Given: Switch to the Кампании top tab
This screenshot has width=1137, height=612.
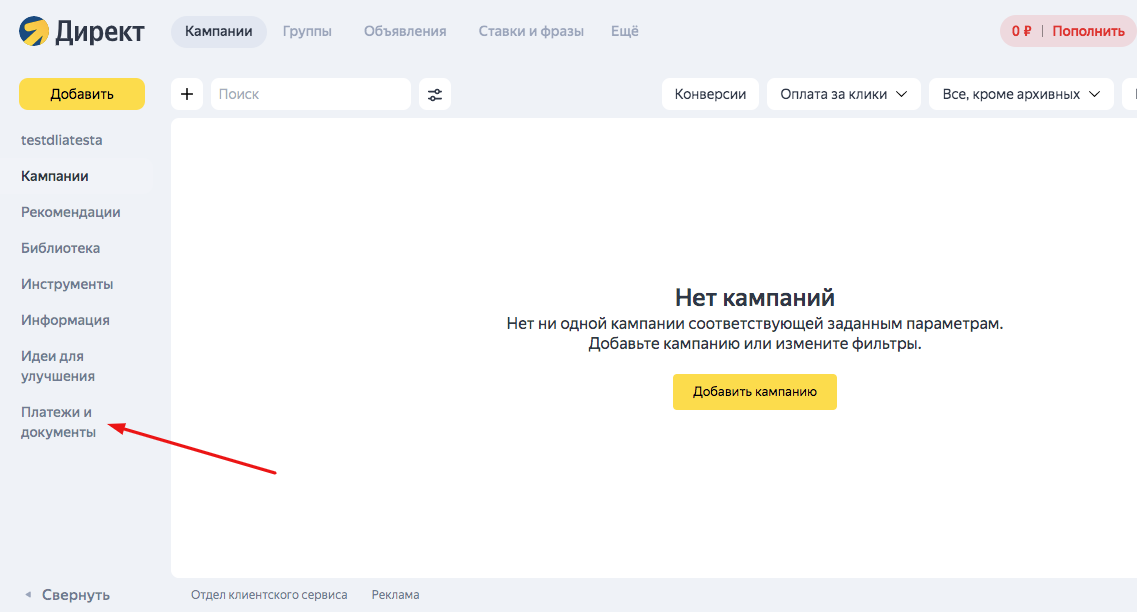Looking at the screenshot, I should point(219,31).
